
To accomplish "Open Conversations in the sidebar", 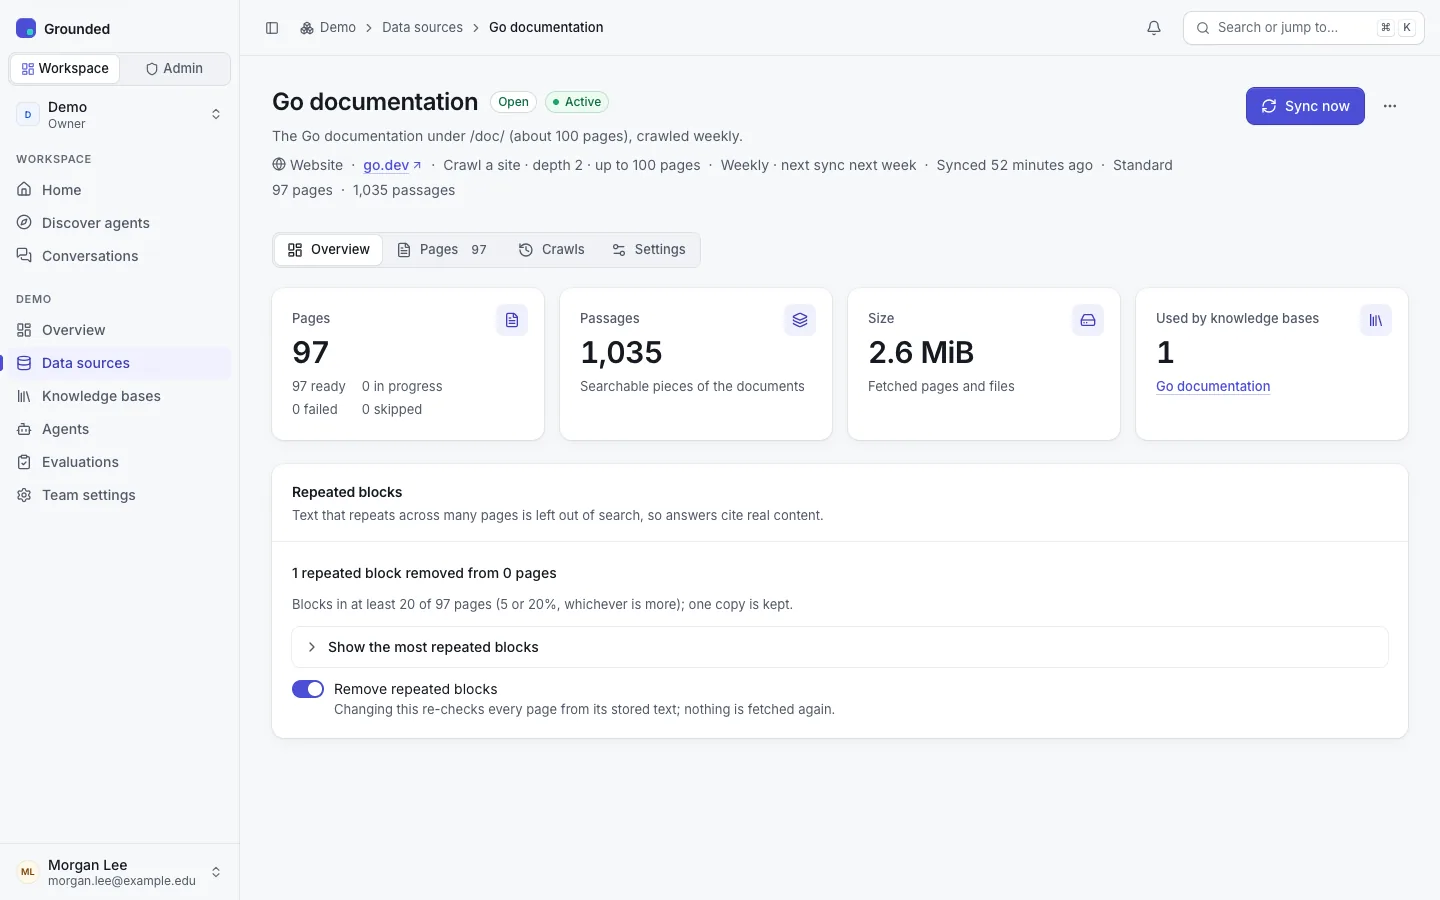I will coord(120,256).
